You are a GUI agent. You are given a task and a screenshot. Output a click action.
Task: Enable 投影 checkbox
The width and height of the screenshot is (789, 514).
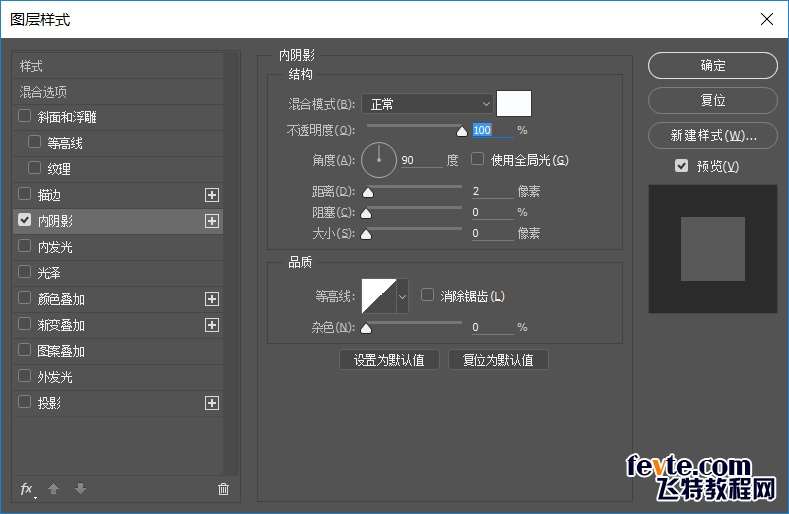click(24, 402)
